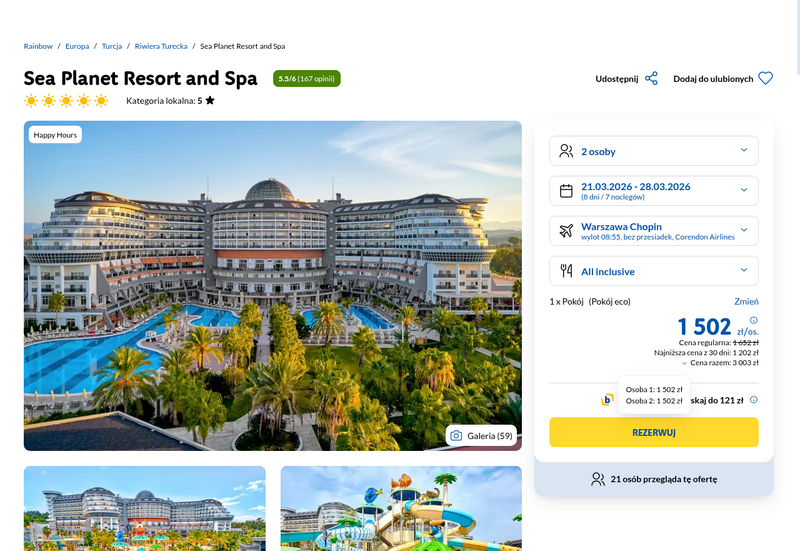Collapse the Cena razem price breakdown
This screenshot has width=800, height=551.
point(720,363)
